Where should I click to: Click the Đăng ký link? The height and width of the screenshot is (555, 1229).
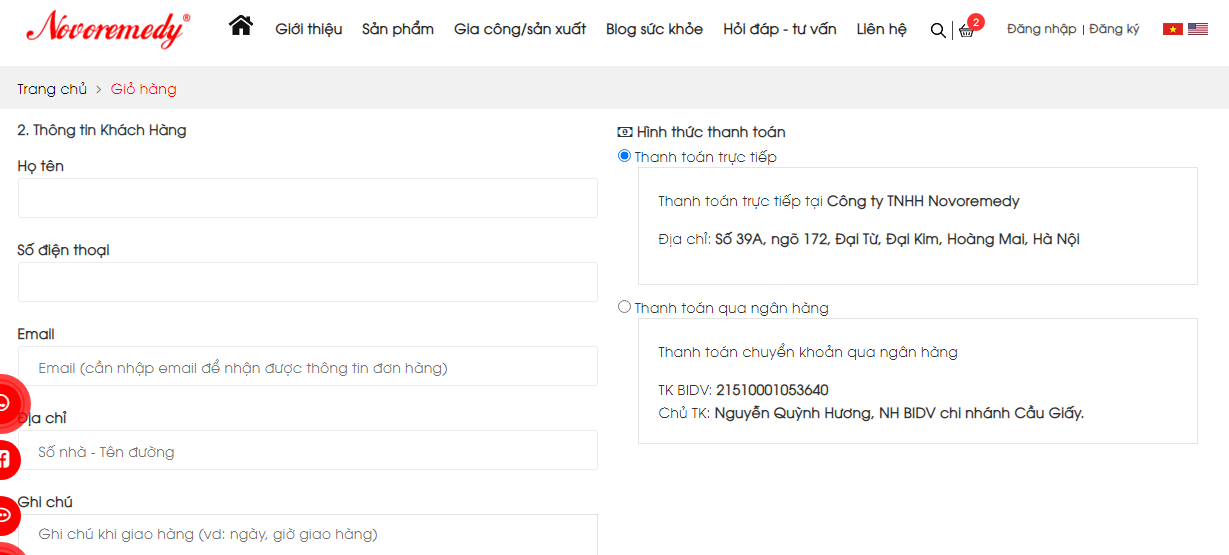1114,29
